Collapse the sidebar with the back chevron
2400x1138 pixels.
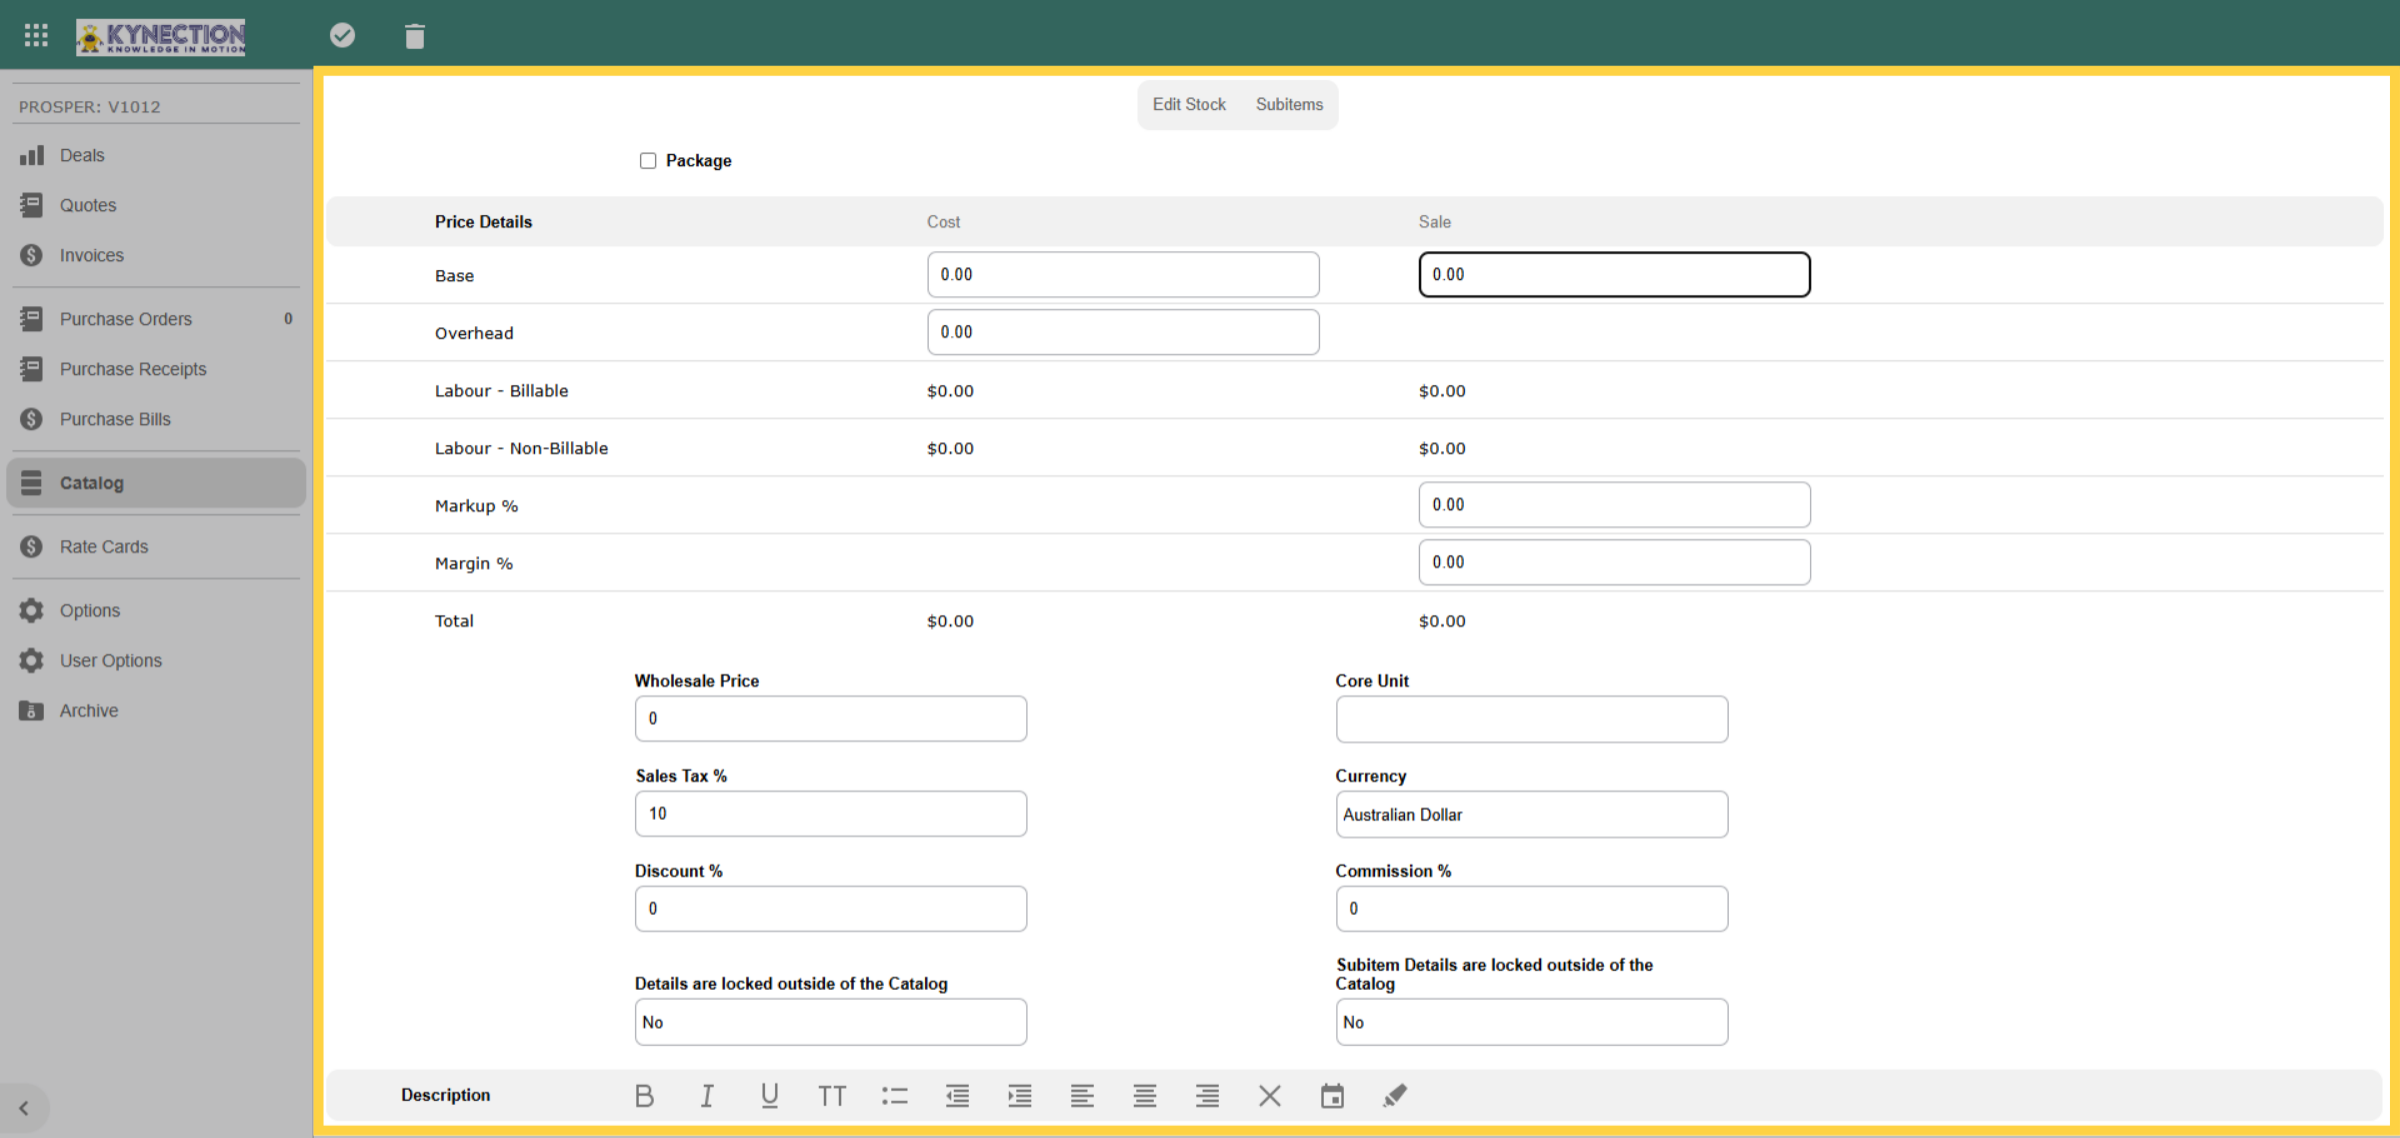coord(24,1108)
